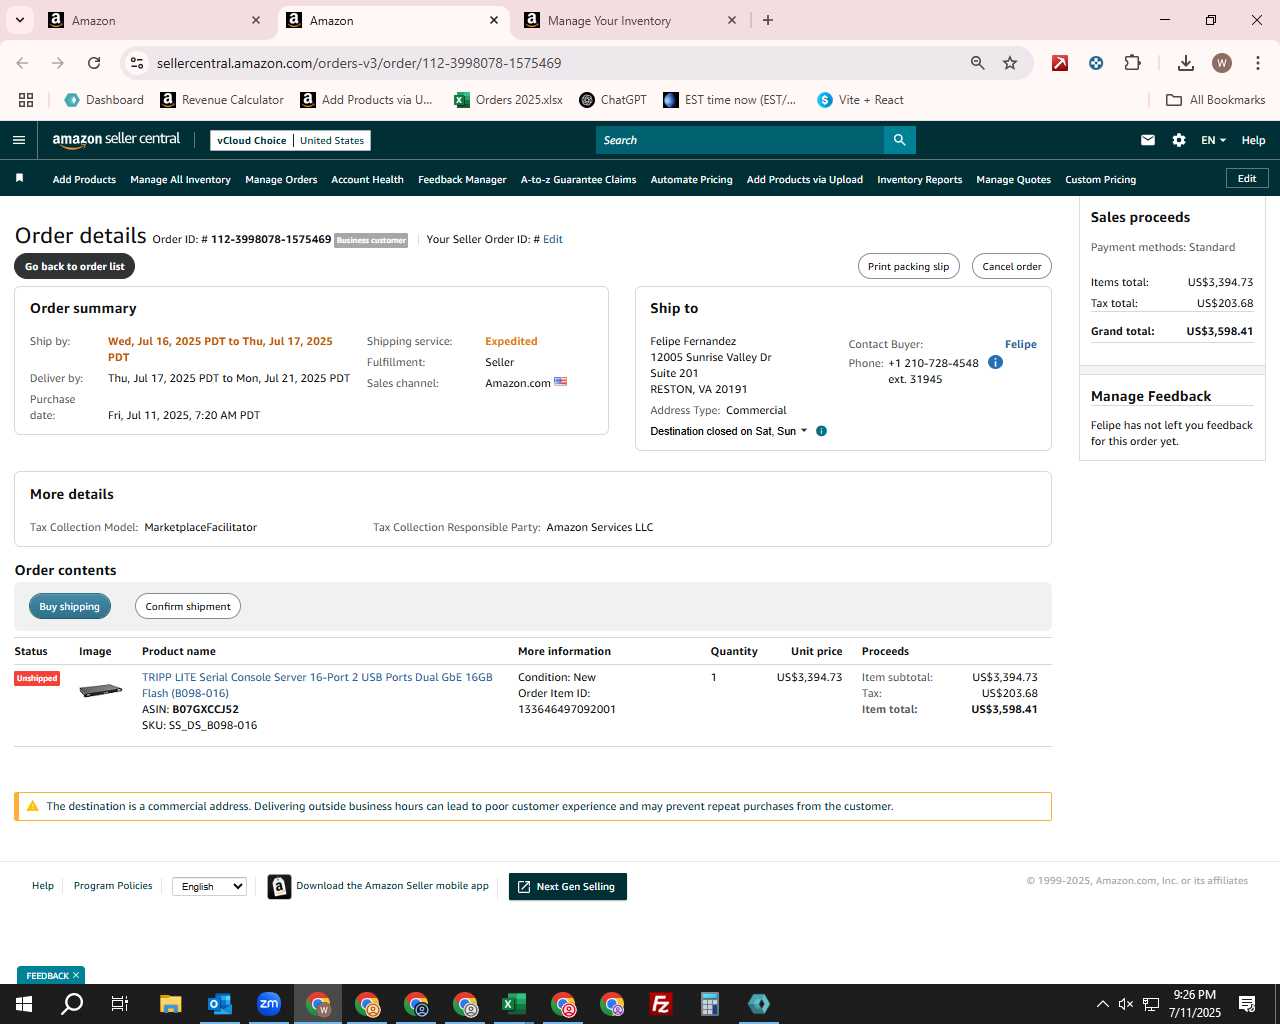This screenshot has height=1024, width=1280.
Task: Expand the EN language dropdown in the header
Action: (x=1213, y=140)
